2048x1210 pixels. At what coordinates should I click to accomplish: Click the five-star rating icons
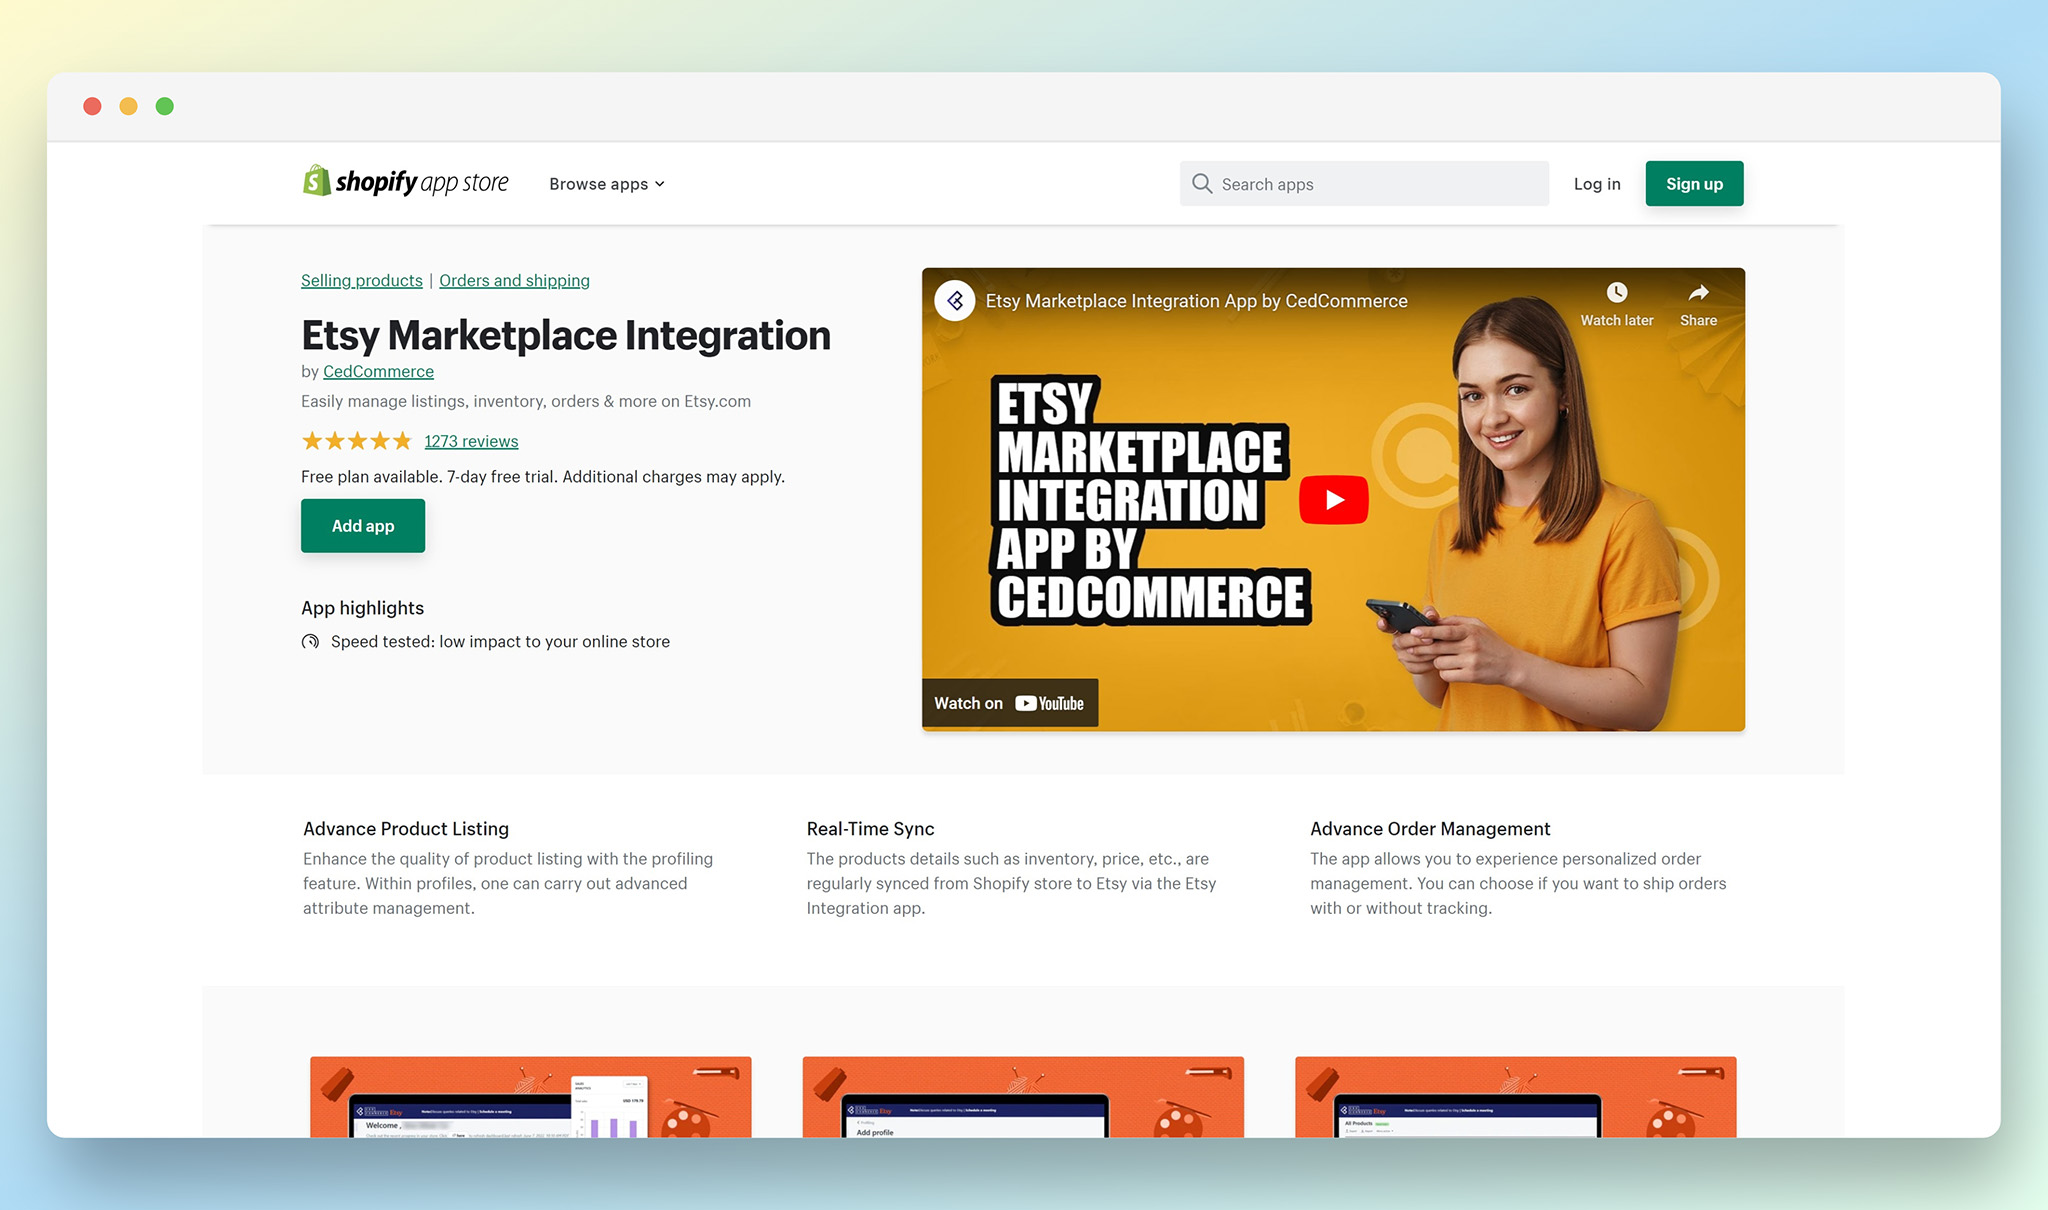pos(356,441)
